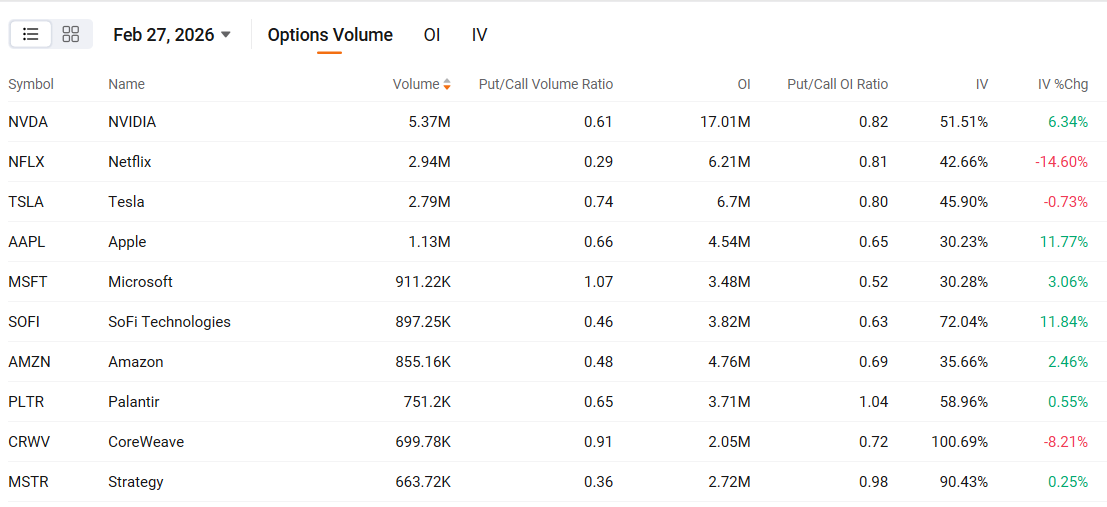The width and height of the screenshot is (1107, 507).
Task: Click Amazon's 855.16K volume value
Action: point(423,362)
